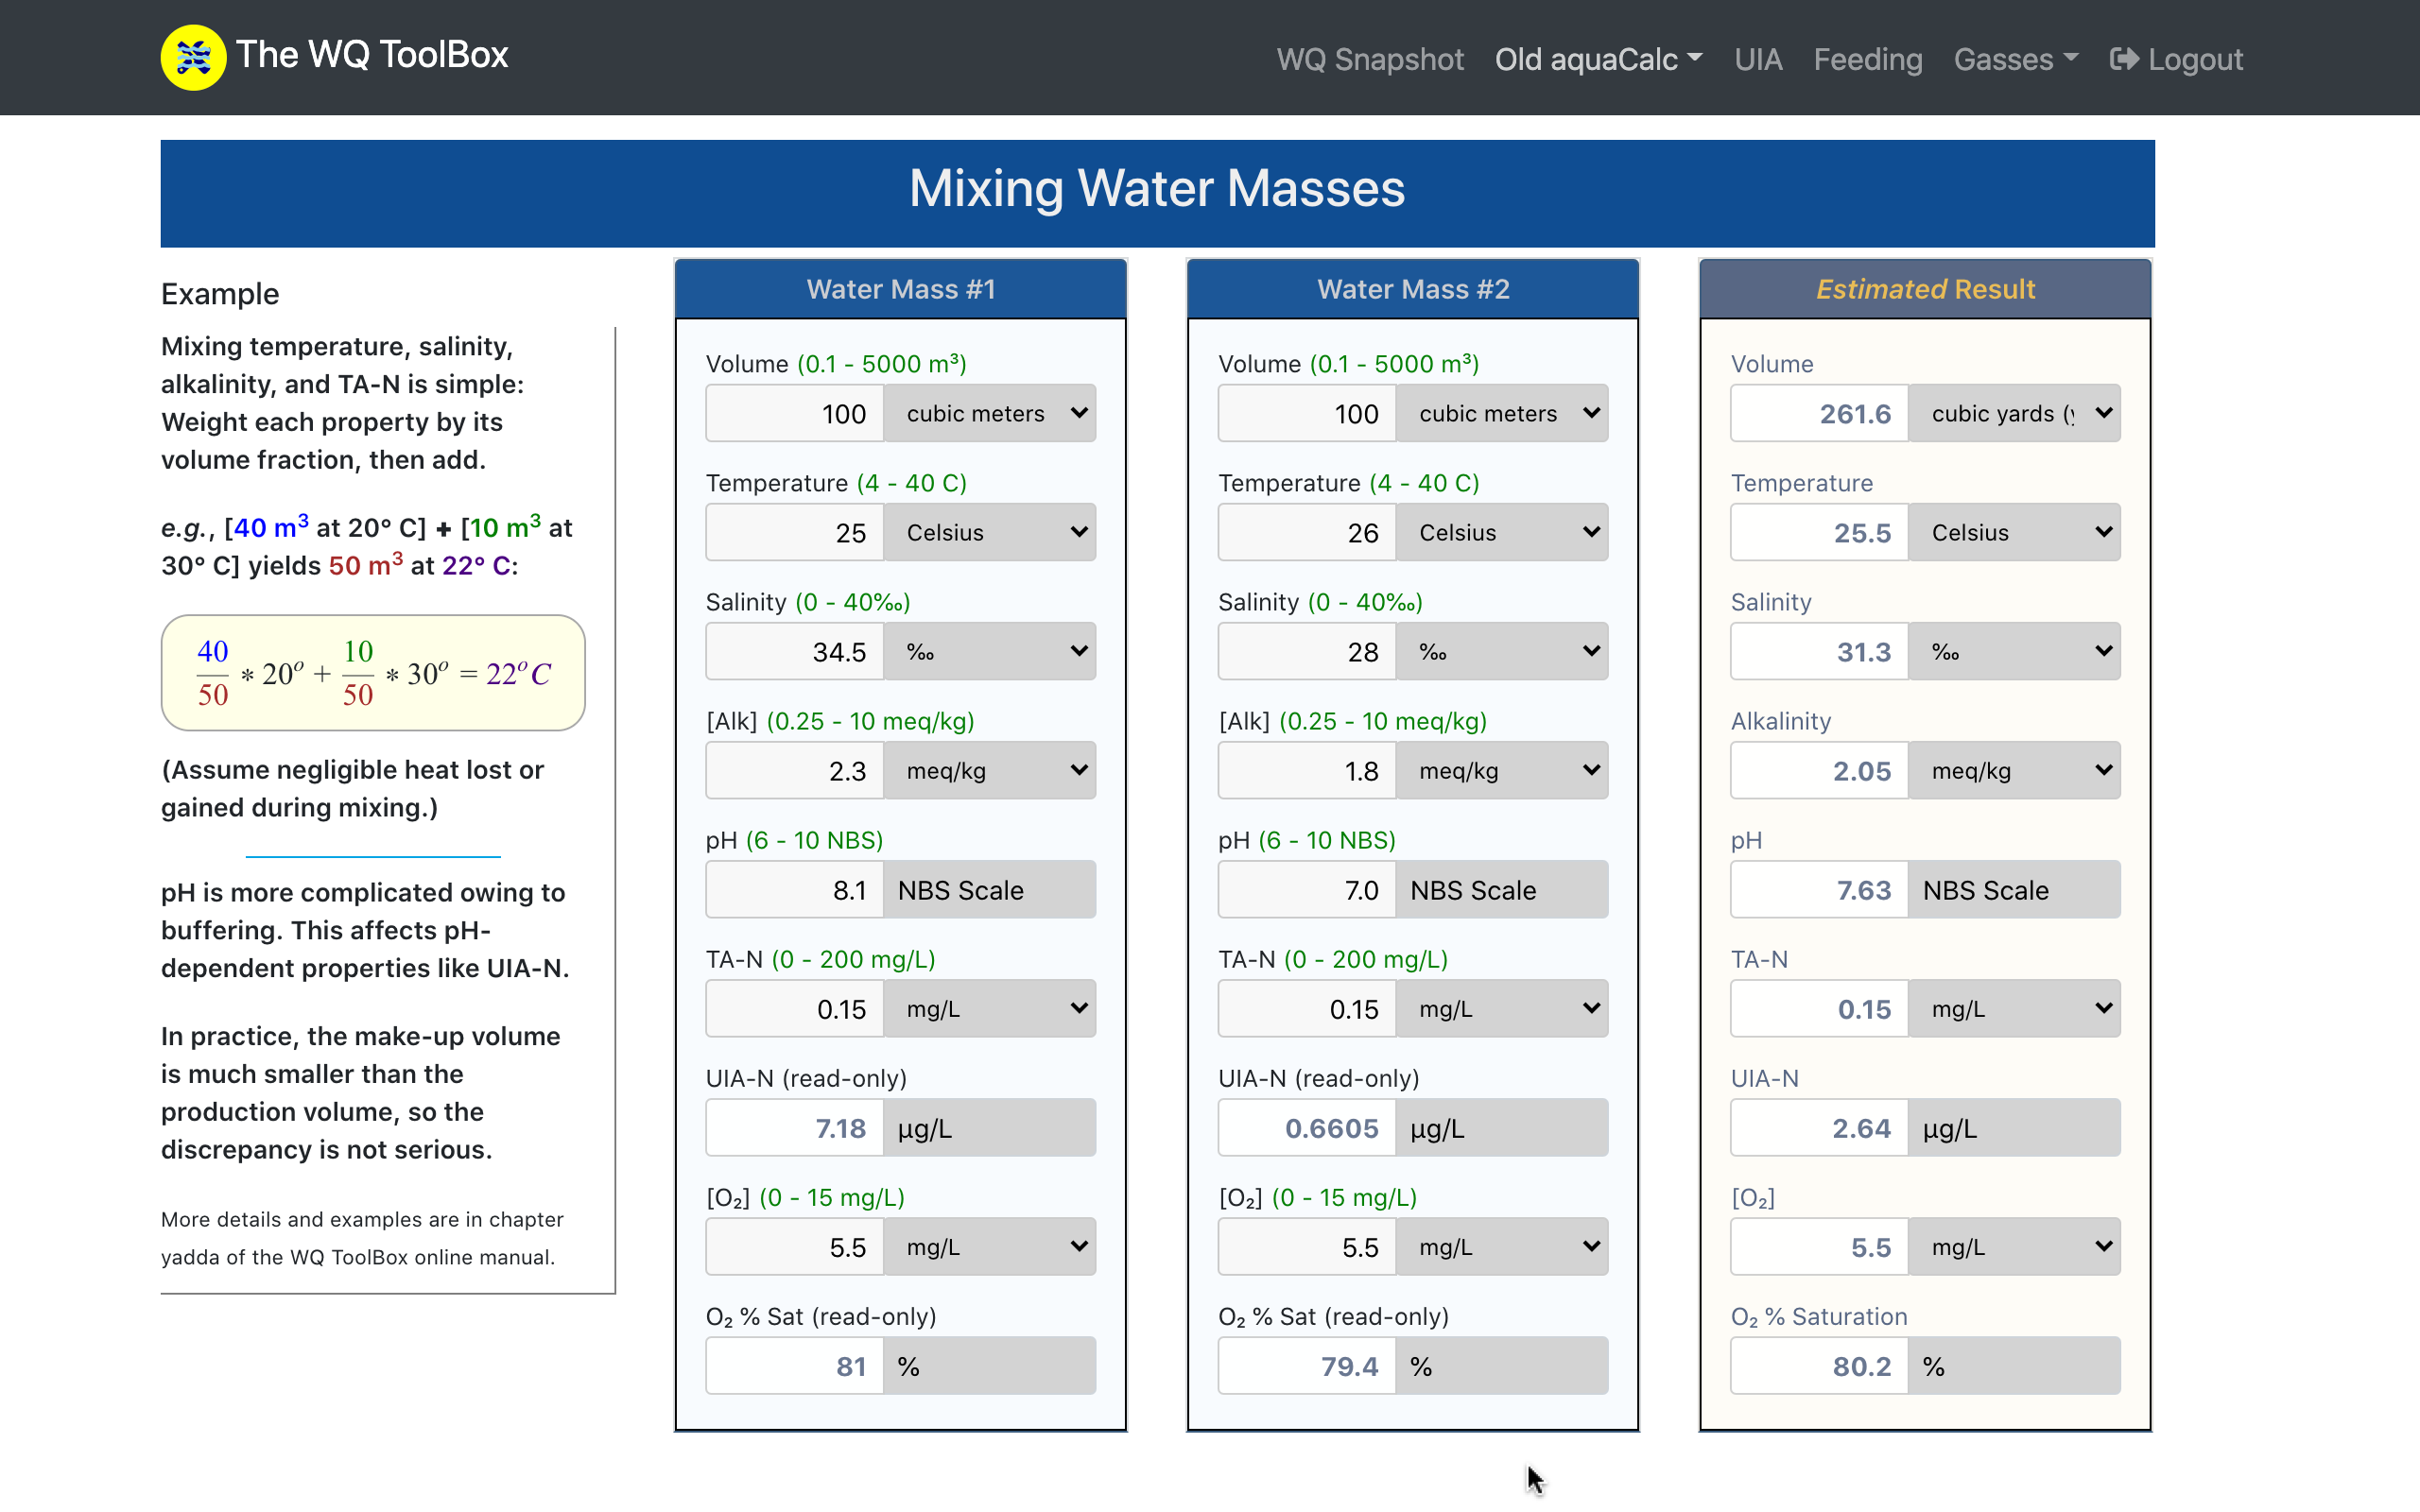Screen dimensions: 2420x1512
Task: Click Water Mass #2 pH input field
Action: tap(1306, 889)
